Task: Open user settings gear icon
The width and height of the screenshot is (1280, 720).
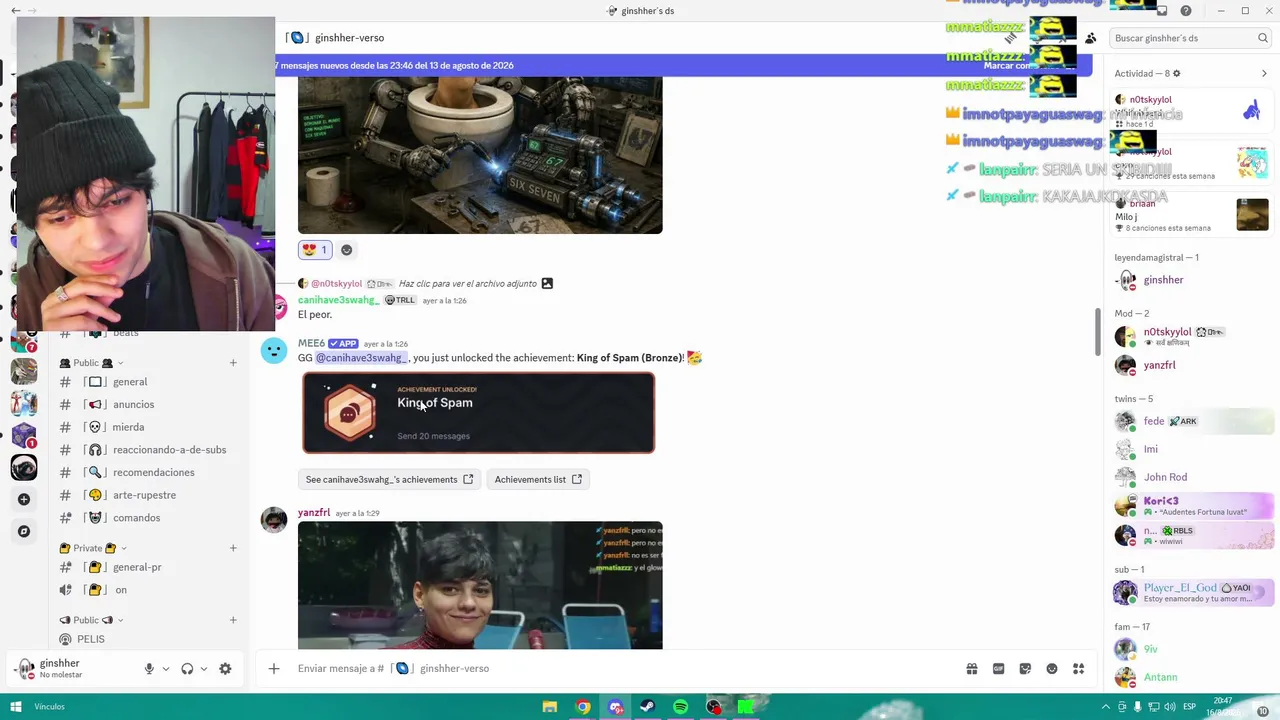Action: tap(225, 668)
